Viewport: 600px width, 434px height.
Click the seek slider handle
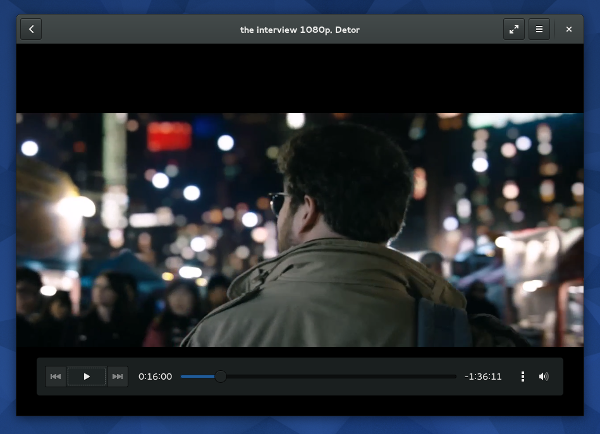coord(220,376)
